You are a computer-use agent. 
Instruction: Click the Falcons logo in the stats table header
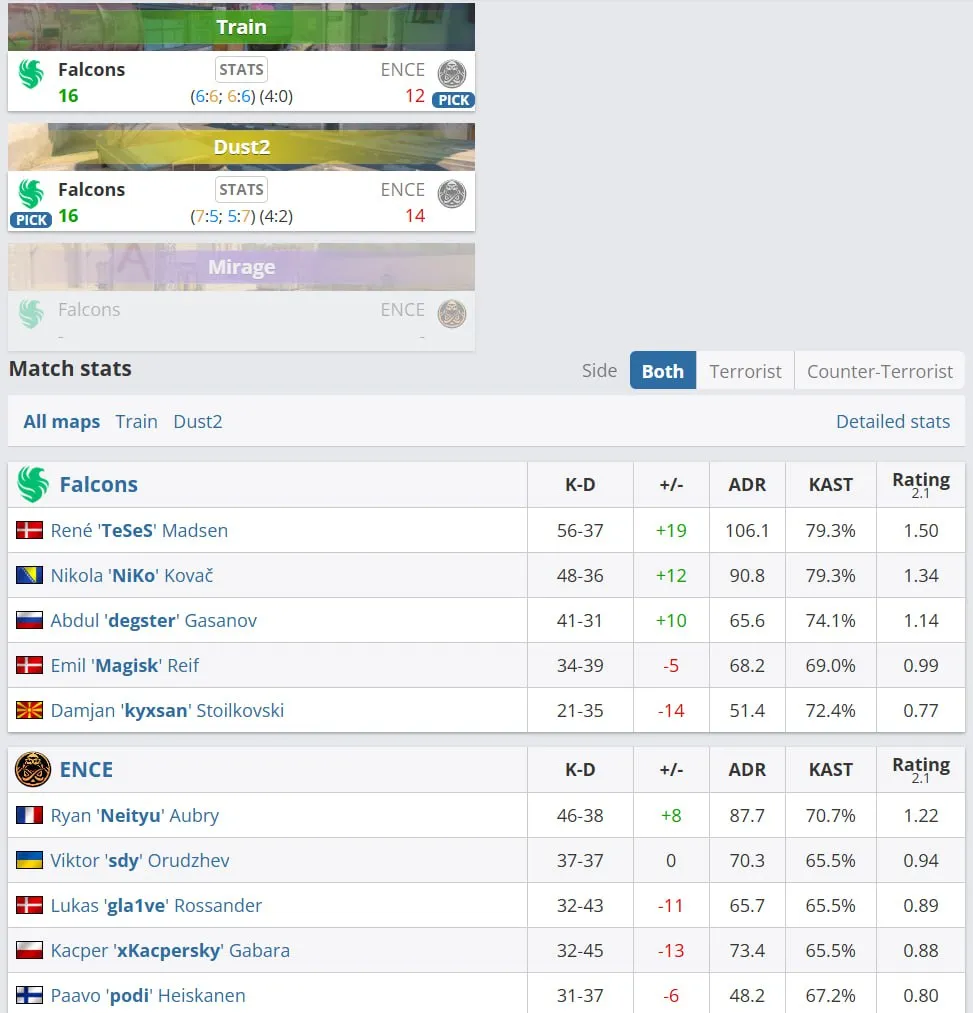[x=32, y=485]
